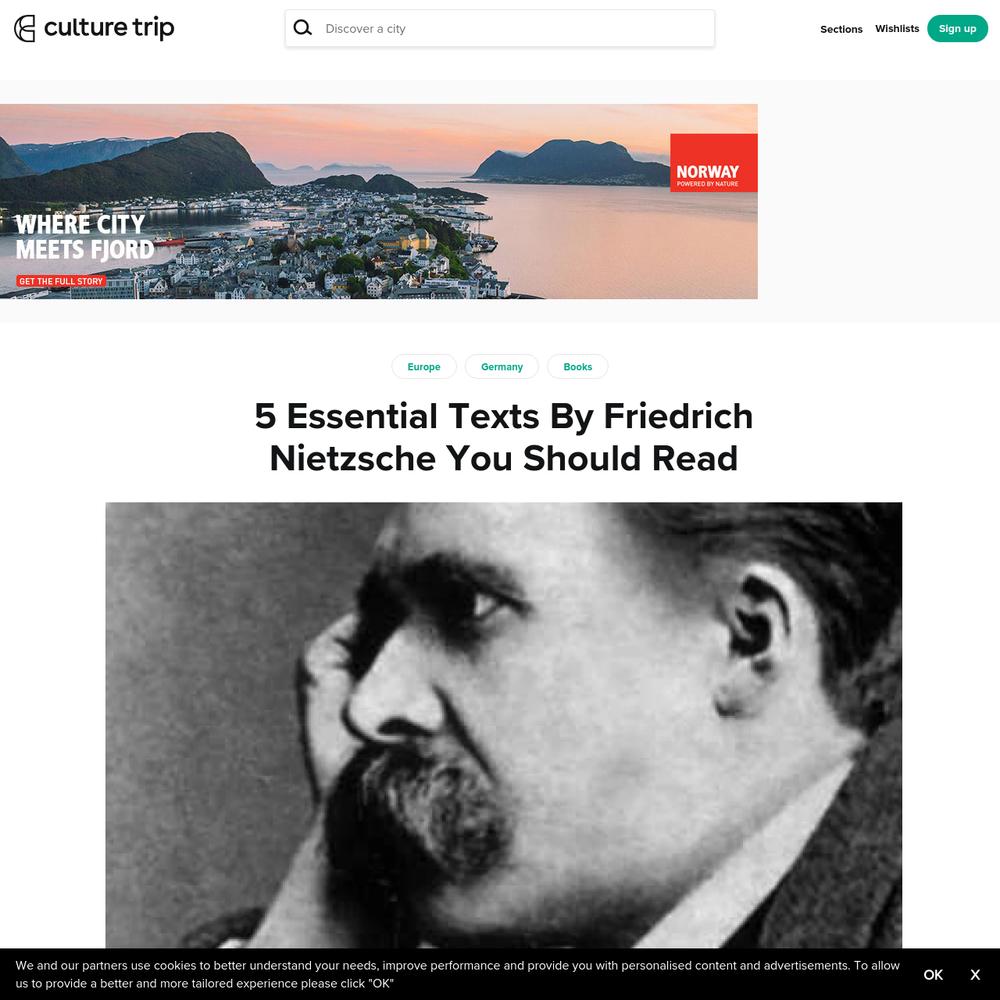This screenshot has width=1000, height=1000.
Task: Click the magnifying glass search icon
Action: (x=302, y=28)
